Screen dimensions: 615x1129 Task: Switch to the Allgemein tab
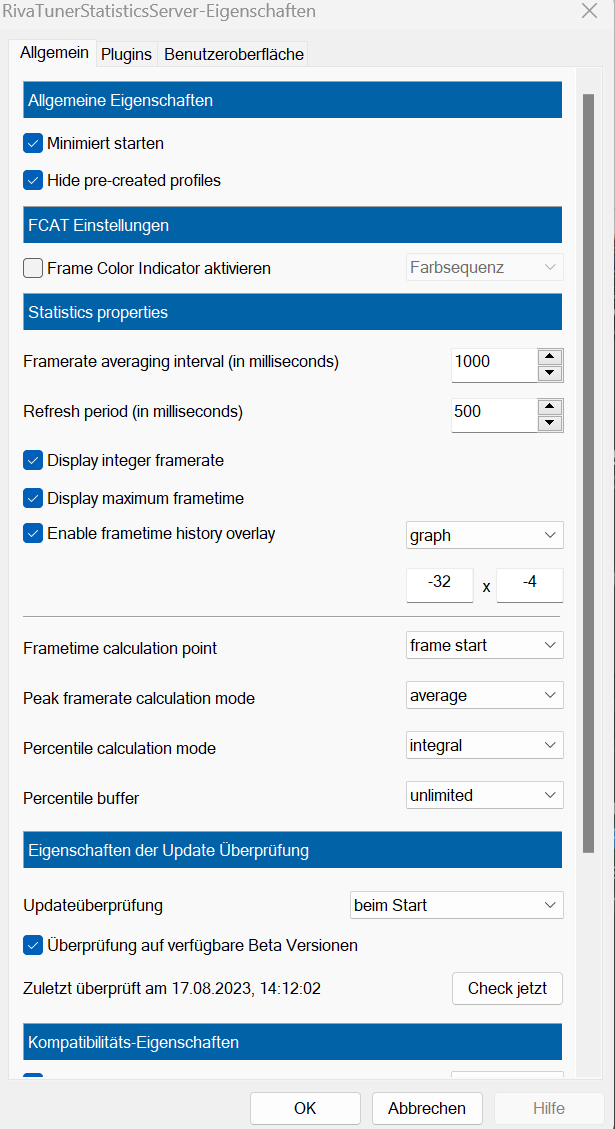coord(54,53)
